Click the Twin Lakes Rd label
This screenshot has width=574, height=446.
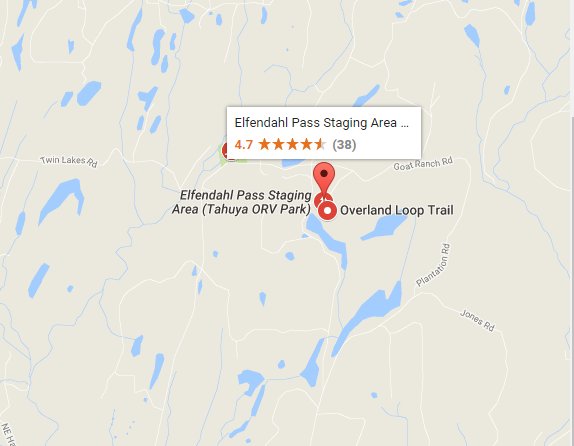[69, 161]
